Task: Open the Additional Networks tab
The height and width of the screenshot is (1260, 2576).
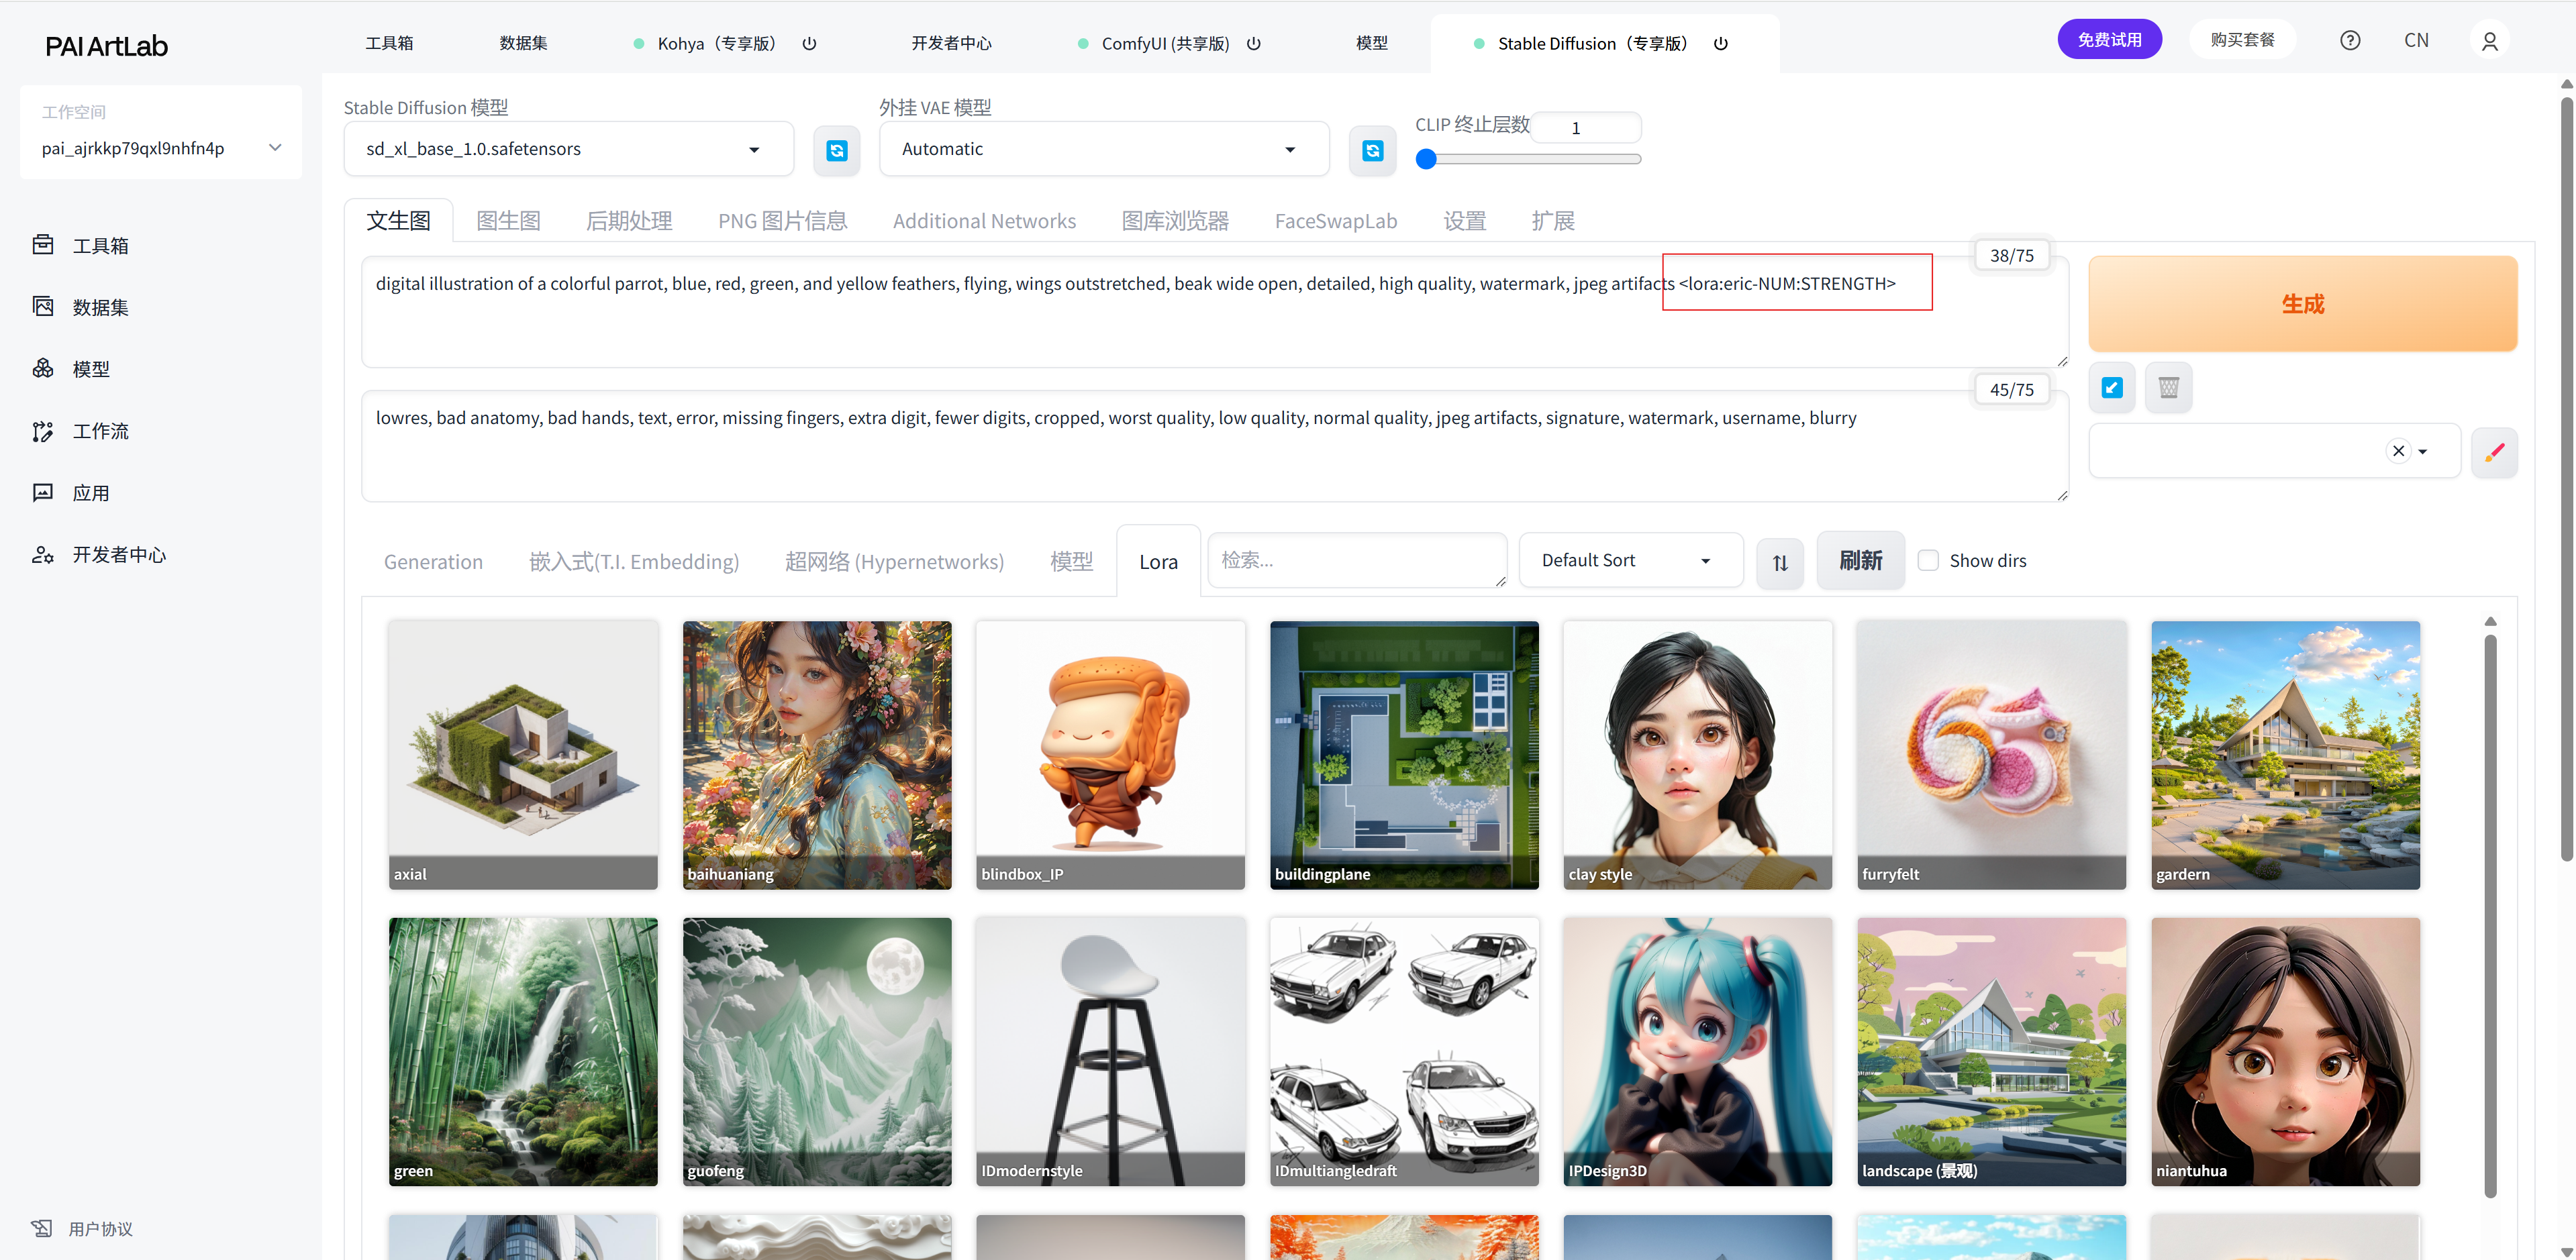Action: point(983,221)
